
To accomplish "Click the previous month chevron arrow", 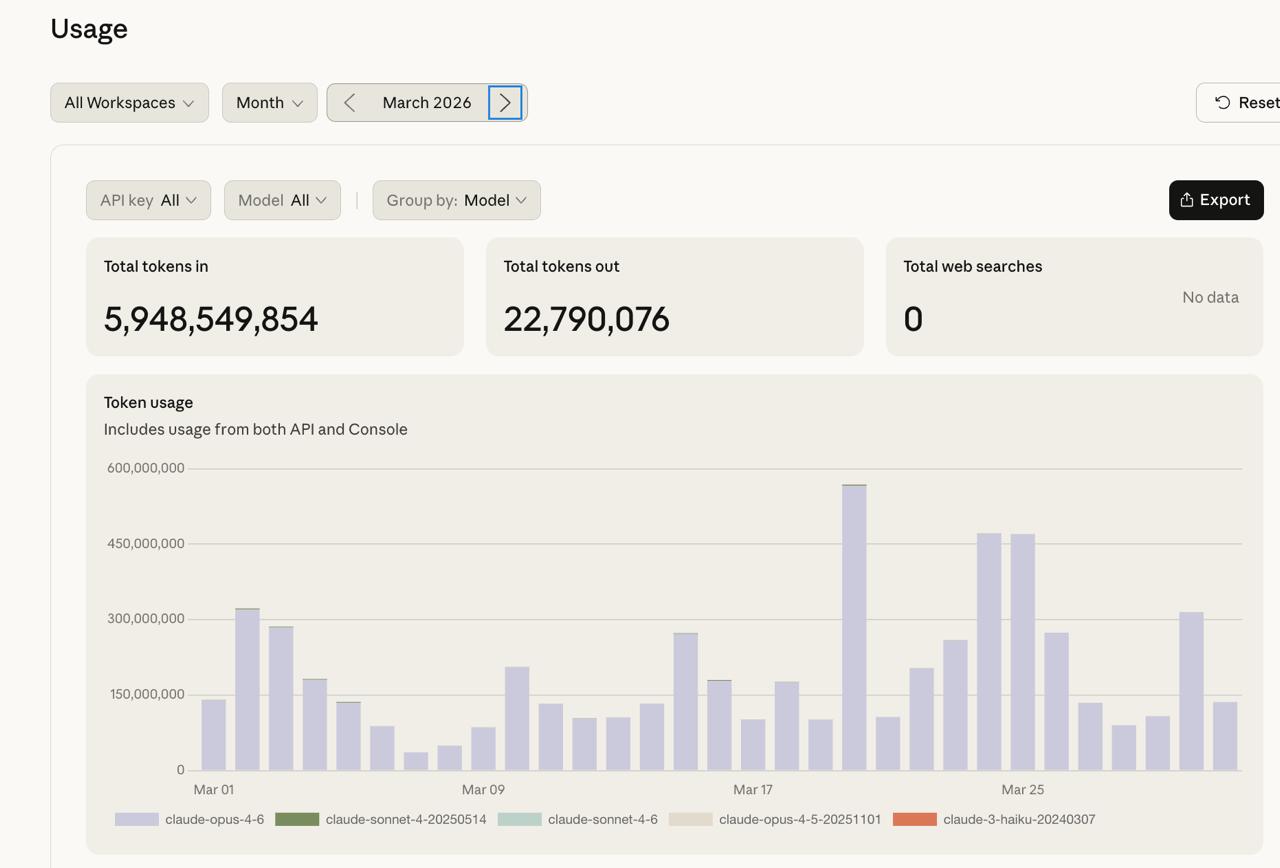I will tap(349, 102).
